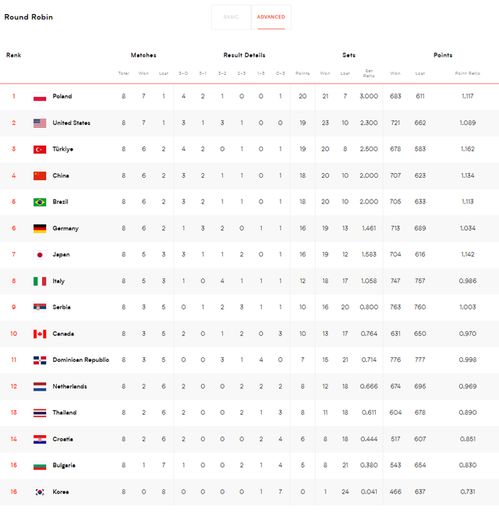Select the Advanced tab

click(x=271, y=17)
